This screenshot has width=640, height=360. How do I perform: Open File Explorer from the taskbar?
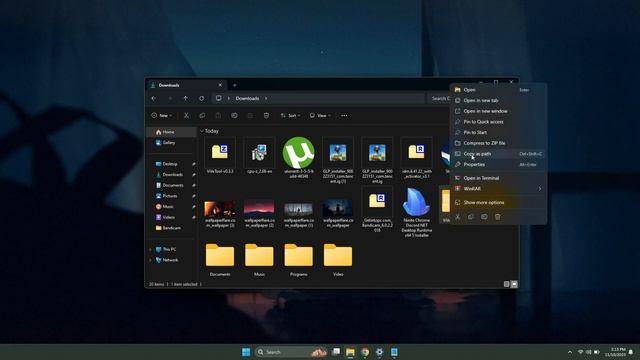click(350, 352)
